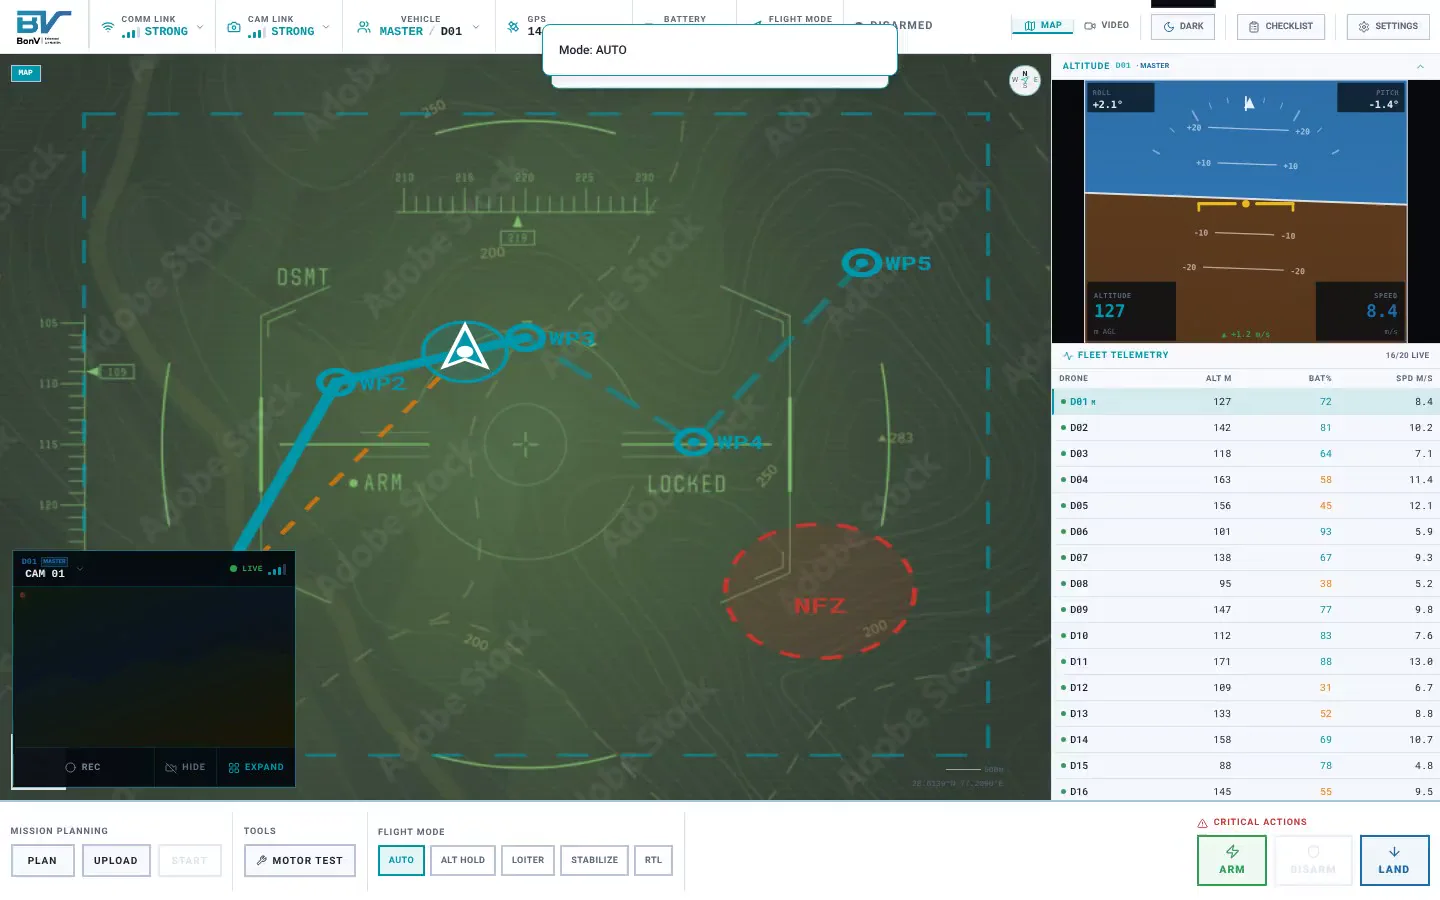This screenshot has height=900, width=1440.
Task: Click the mission PLAN button
Action: pyautogui.click(x=43, y=860)
